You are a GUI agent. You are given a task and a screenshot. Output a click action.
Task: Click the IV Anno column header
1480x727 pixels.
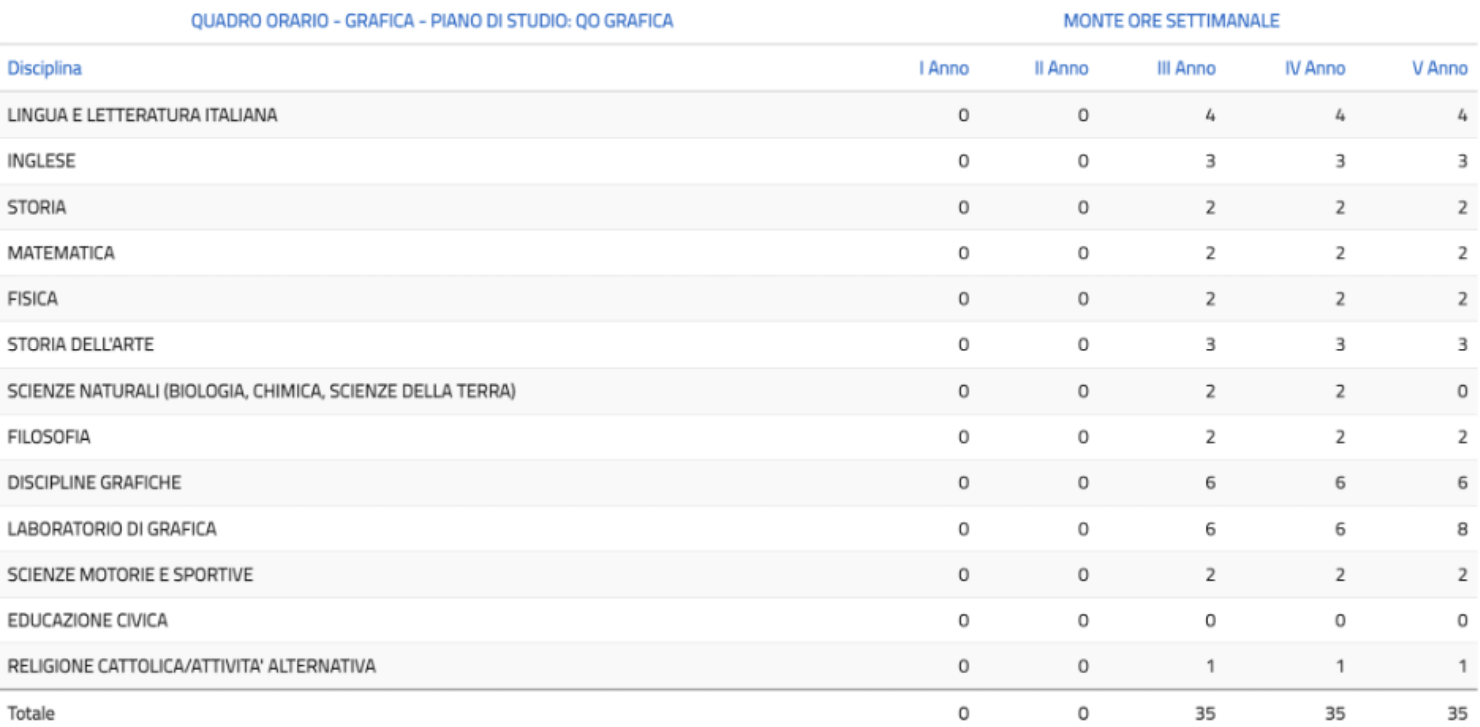pyautogui.click(x=1315, y=69)
